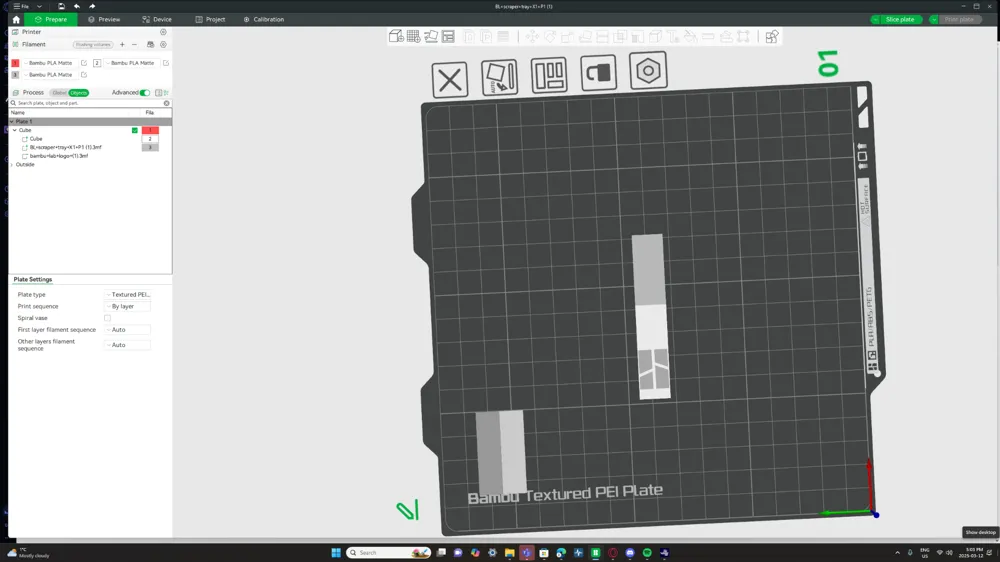Screen dimensions: 1000x562
Task: Open filament 2 Bambu PLA Matte dropdown
Action: pos(132,63)
